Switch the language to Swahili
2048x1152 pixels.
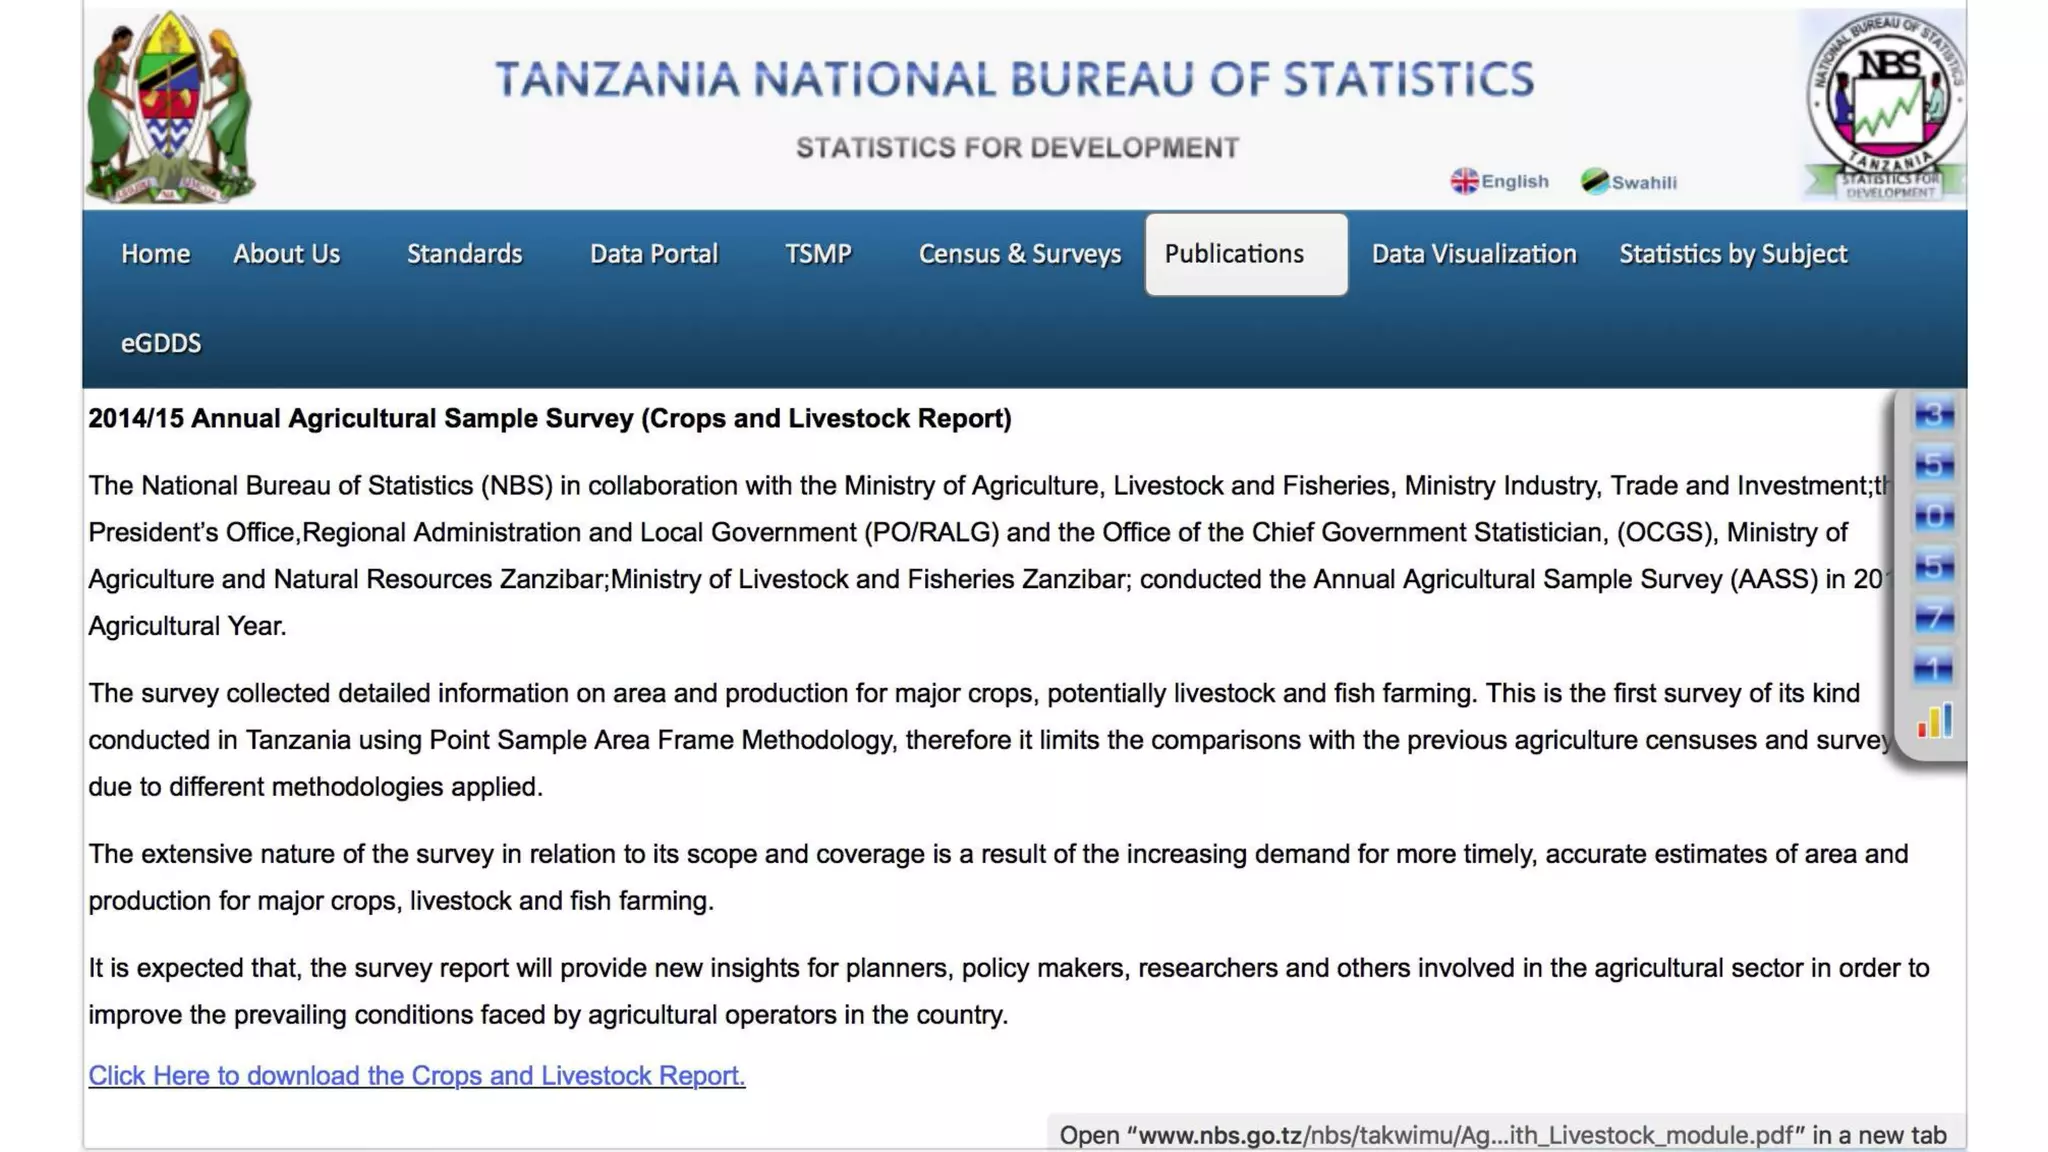1642,182
